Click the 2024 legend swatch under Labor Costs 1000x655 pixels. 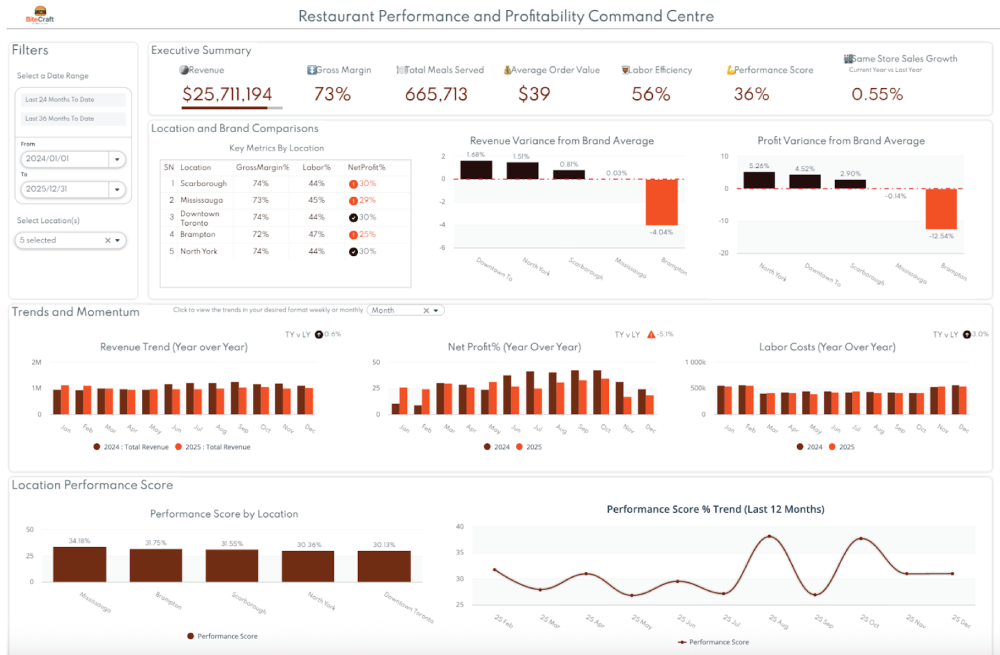point(800,447)
